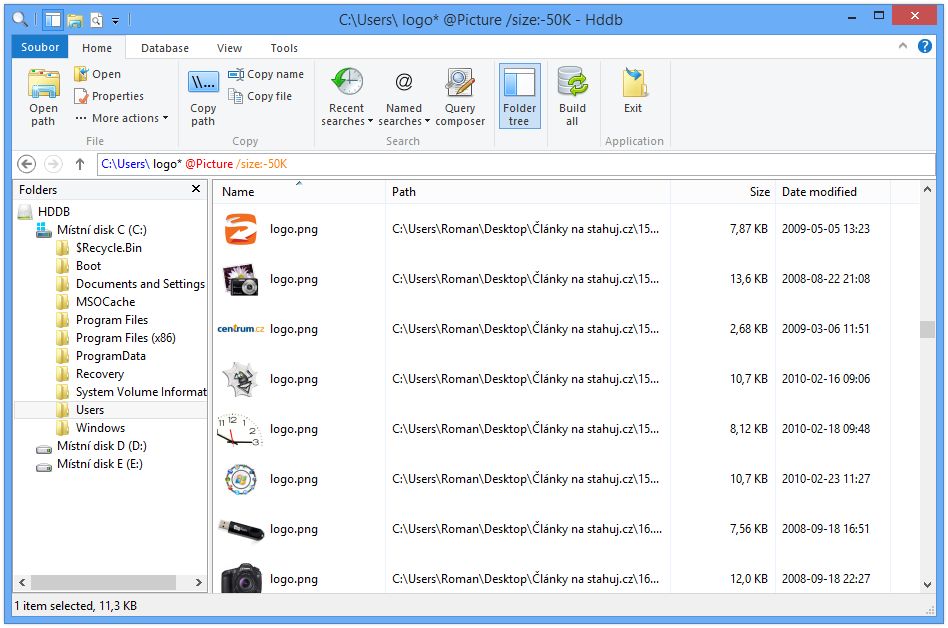Click the Help question mark icon

(925, 46)
